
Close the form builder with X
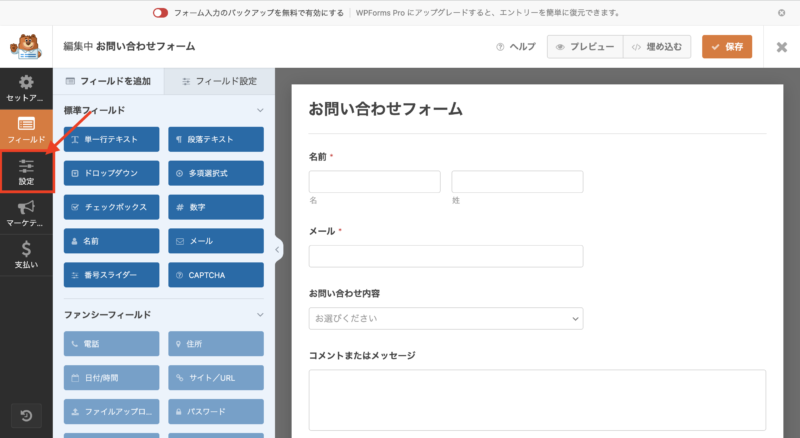(x=782, y=47)
